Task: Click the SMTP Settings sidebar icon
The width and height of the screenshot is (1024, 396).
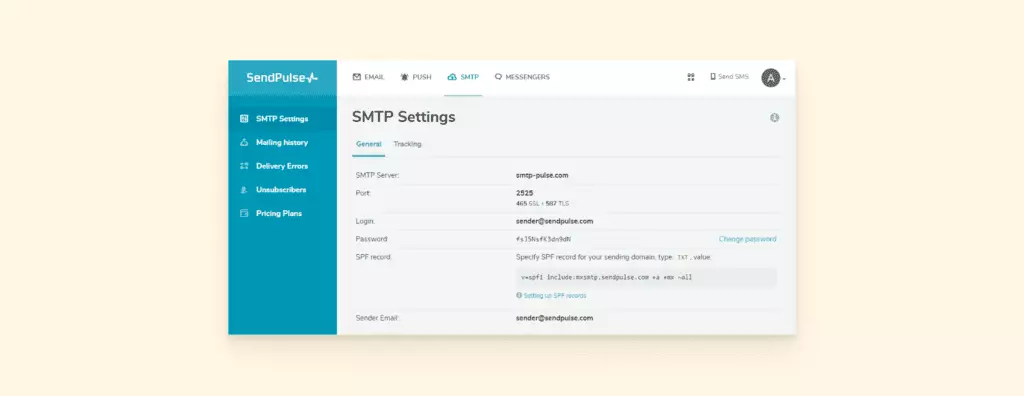Action: [x=244, y=119]
